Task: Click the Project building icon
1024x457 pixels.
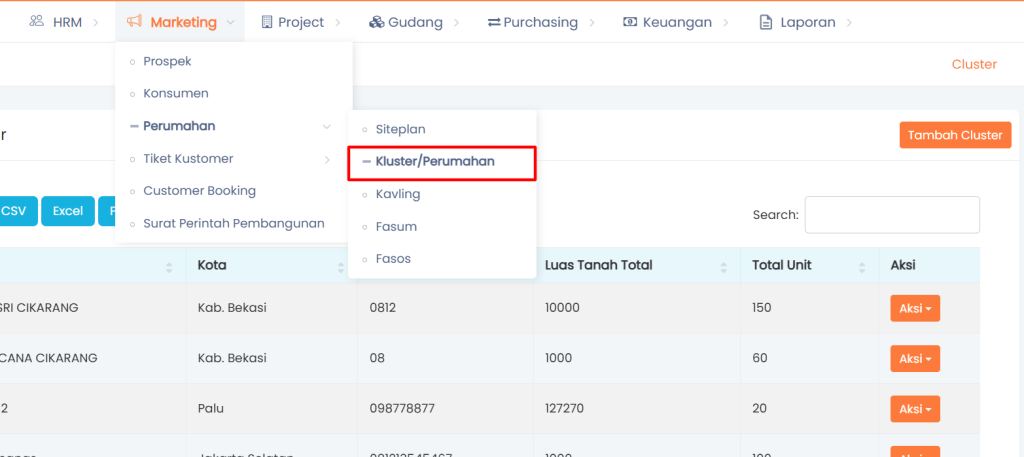Action: tap(266, 21)
